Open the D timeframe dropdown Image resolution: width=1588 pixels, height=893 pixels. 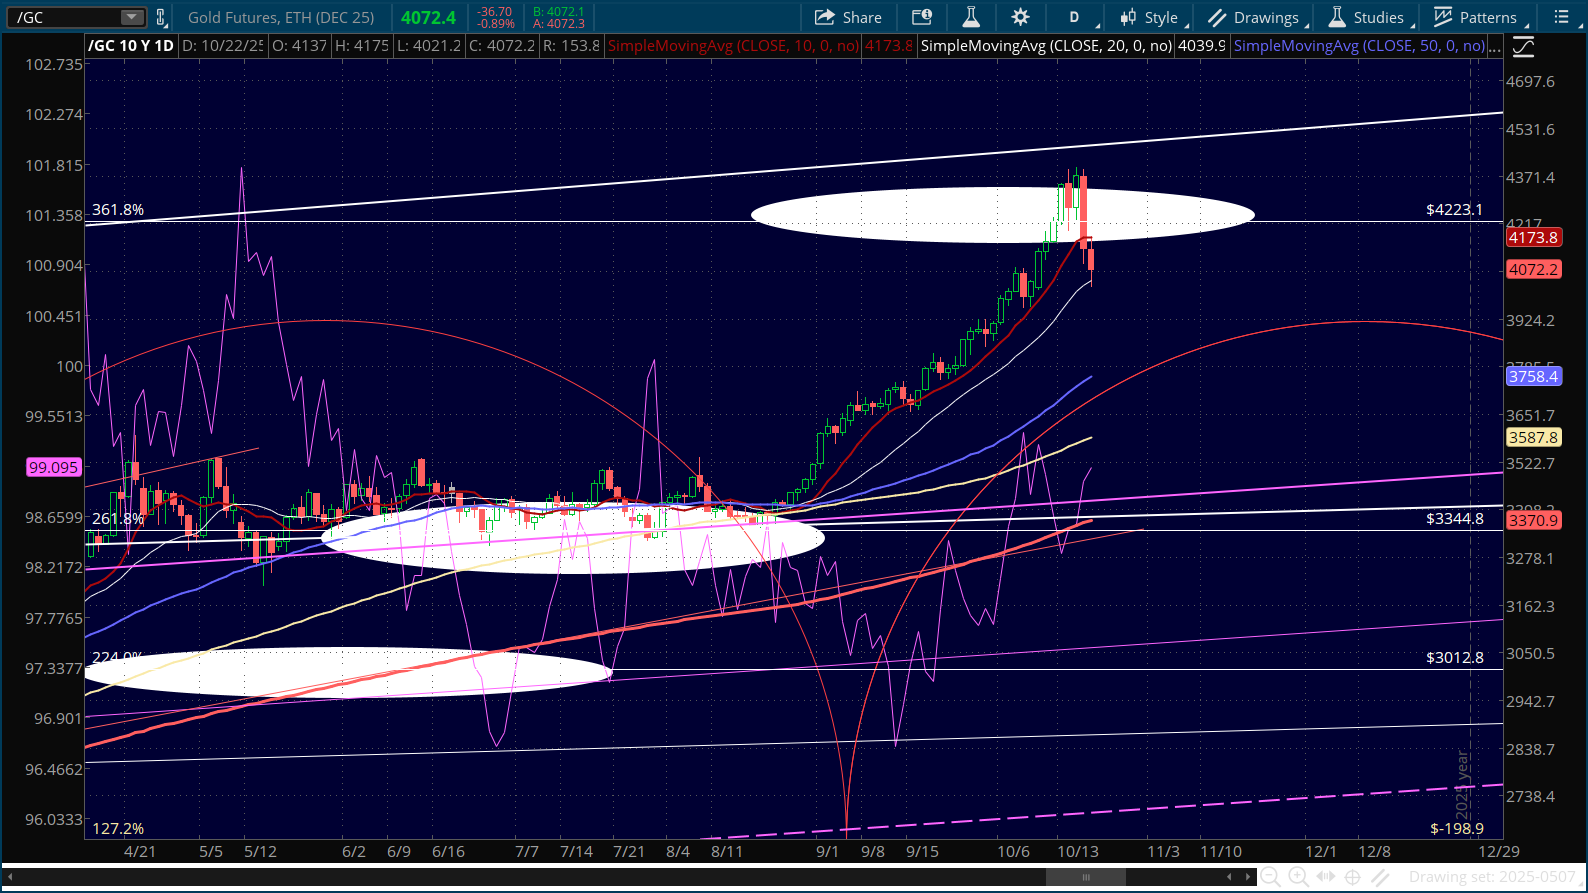[1075, 17]
